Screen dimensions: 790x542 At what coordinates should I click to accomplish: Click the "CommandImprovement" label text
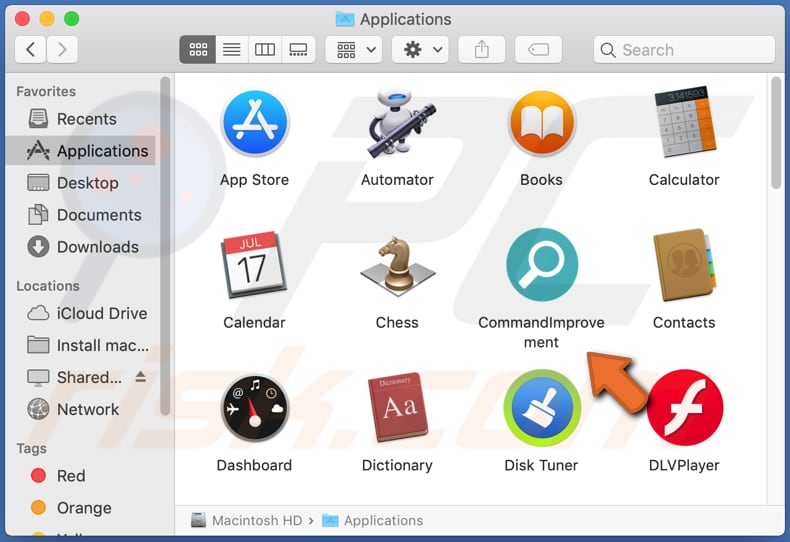542,332
